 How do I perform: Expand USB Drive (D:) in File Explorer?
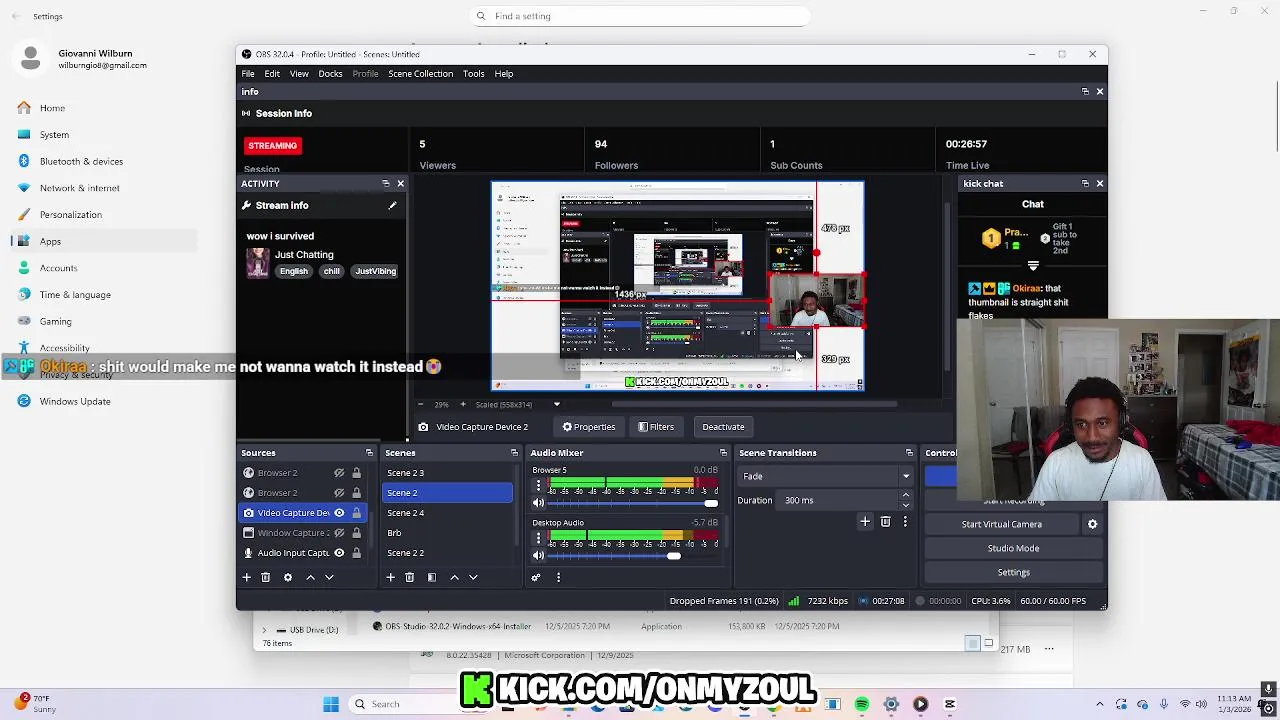point(264,630)
